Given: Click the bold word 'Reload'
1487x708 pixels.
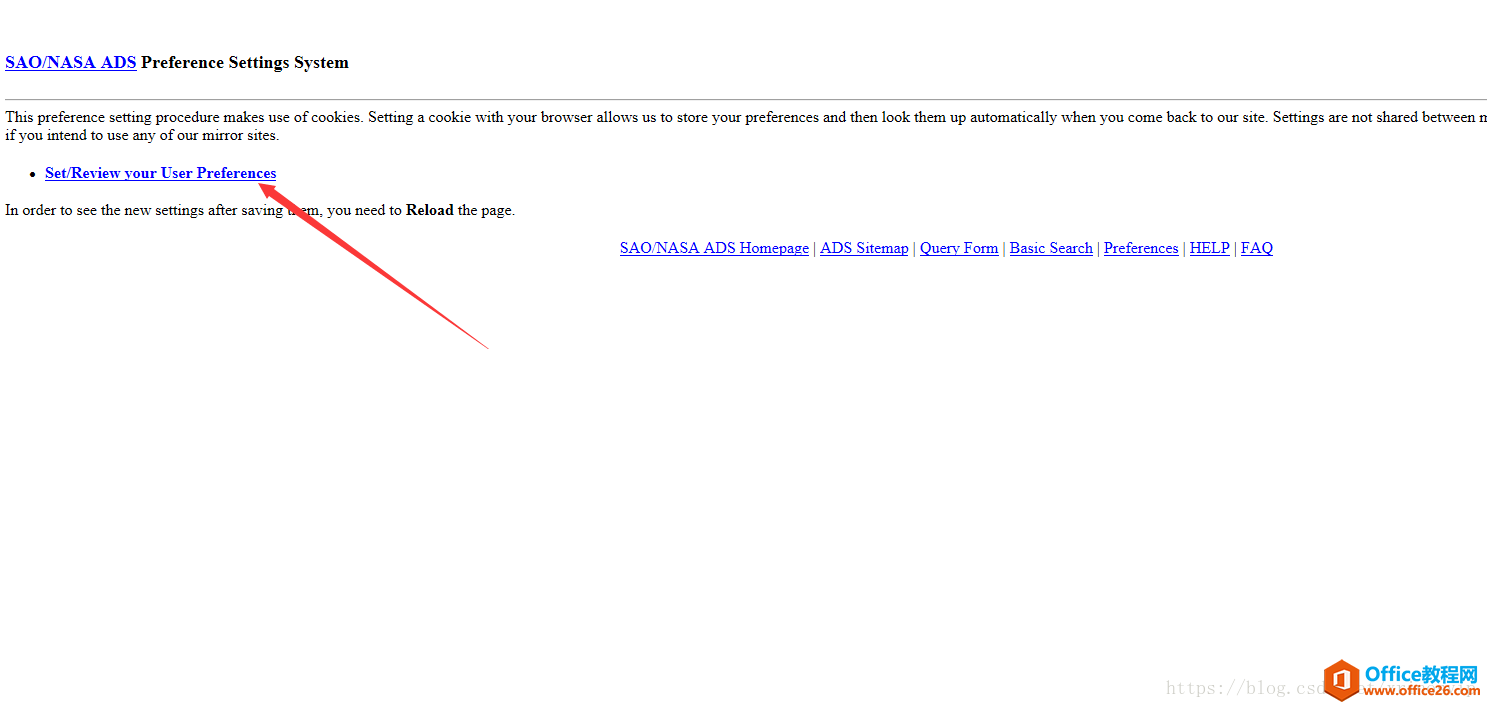Looking at the screenshot, I should click(x=430, y=210).
